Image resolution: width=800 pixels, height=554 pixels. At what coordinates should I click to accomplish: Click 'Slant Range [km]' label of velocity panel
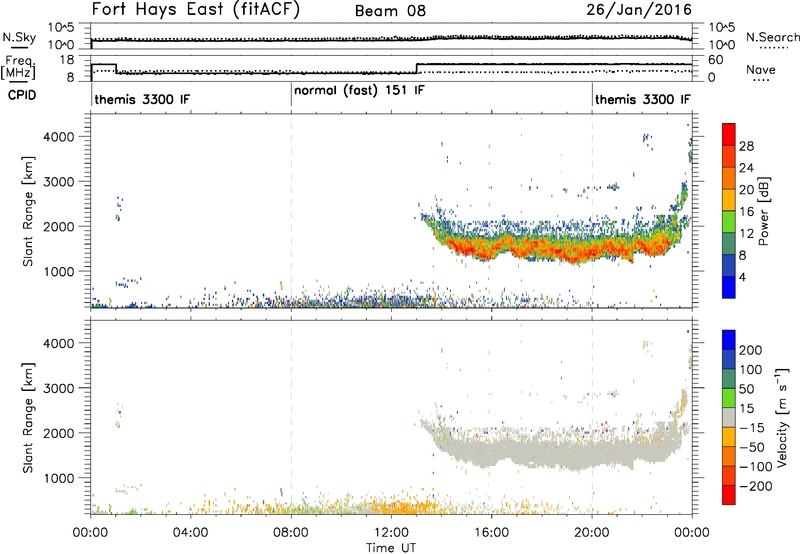28,418
